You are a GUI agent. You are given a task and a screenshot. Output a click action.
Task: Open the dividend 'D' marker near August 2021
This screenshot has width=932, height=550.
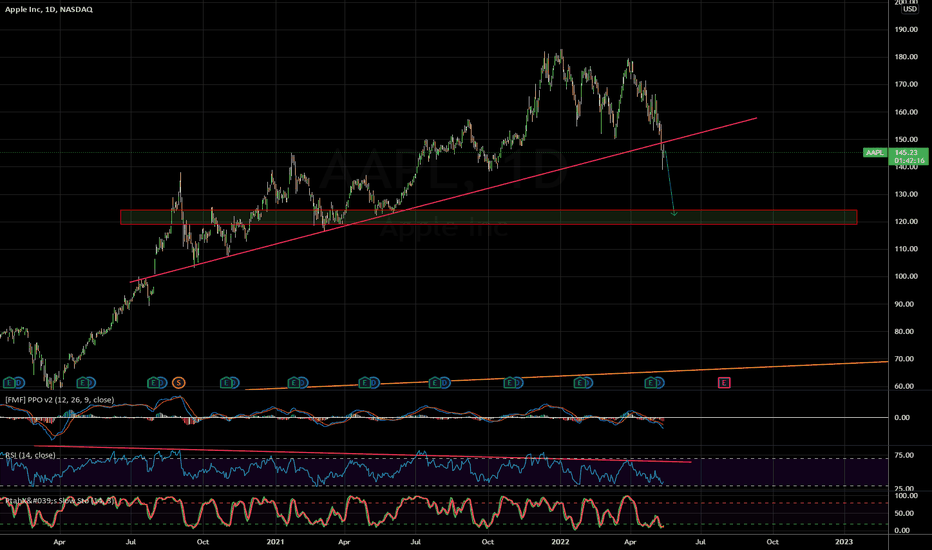[444, 383]
